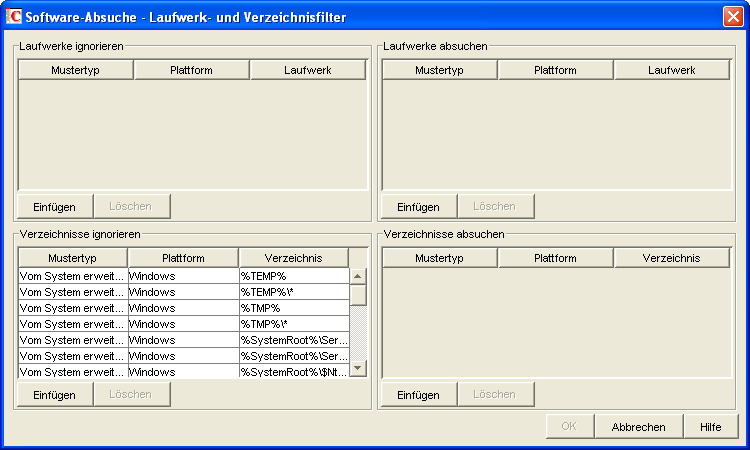750x450 pixels.
Task: Click Plattform header in Verzeichnisse ignorieren table
Action: tap(183, 258)
